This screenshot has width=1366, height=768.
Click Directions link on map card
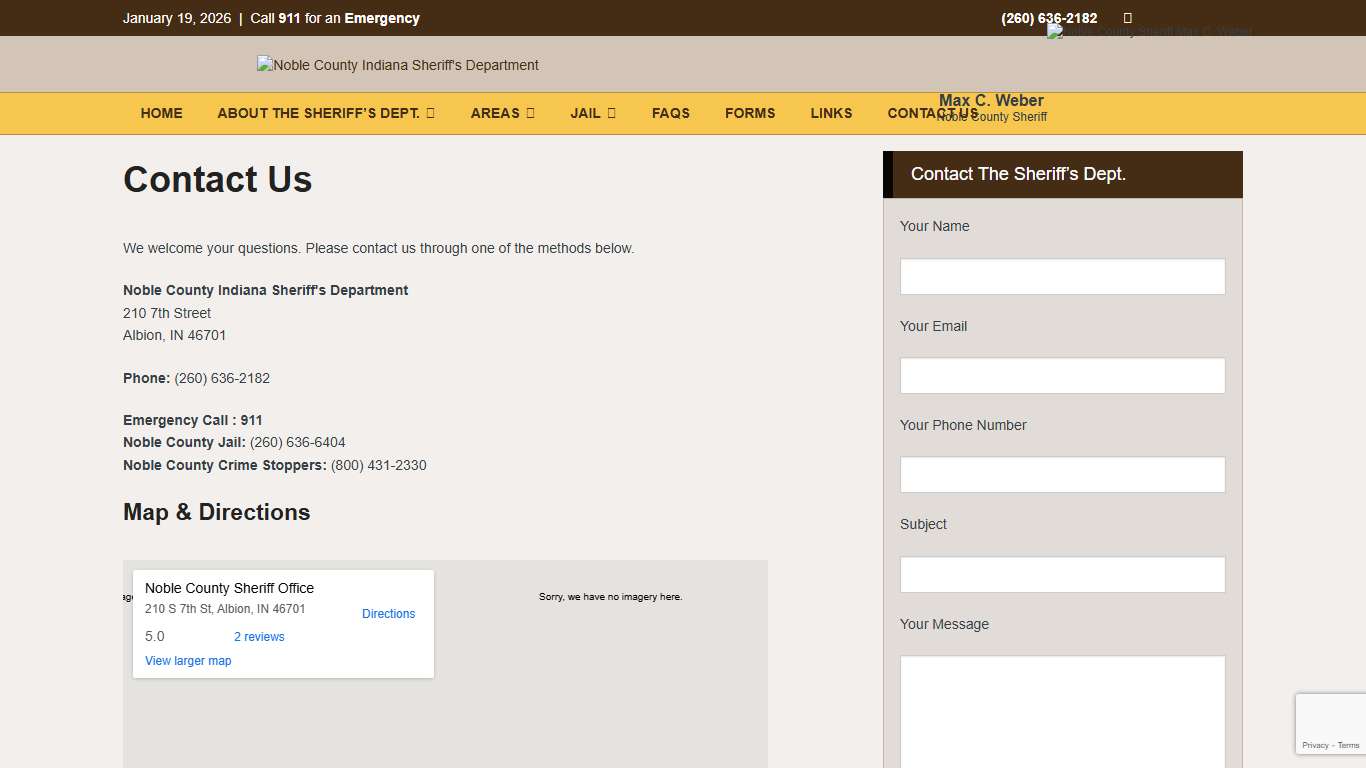click(388, 614)
